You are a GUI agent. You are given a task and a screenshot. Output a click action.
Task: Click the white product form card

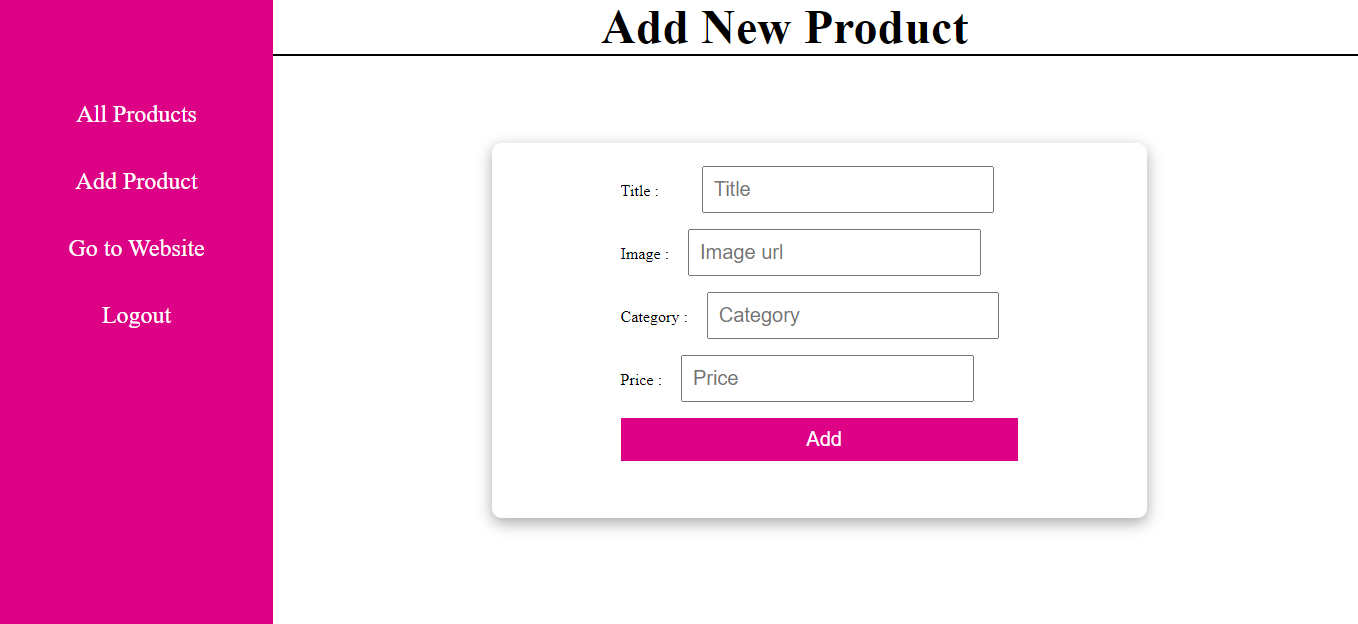(819, 490)
